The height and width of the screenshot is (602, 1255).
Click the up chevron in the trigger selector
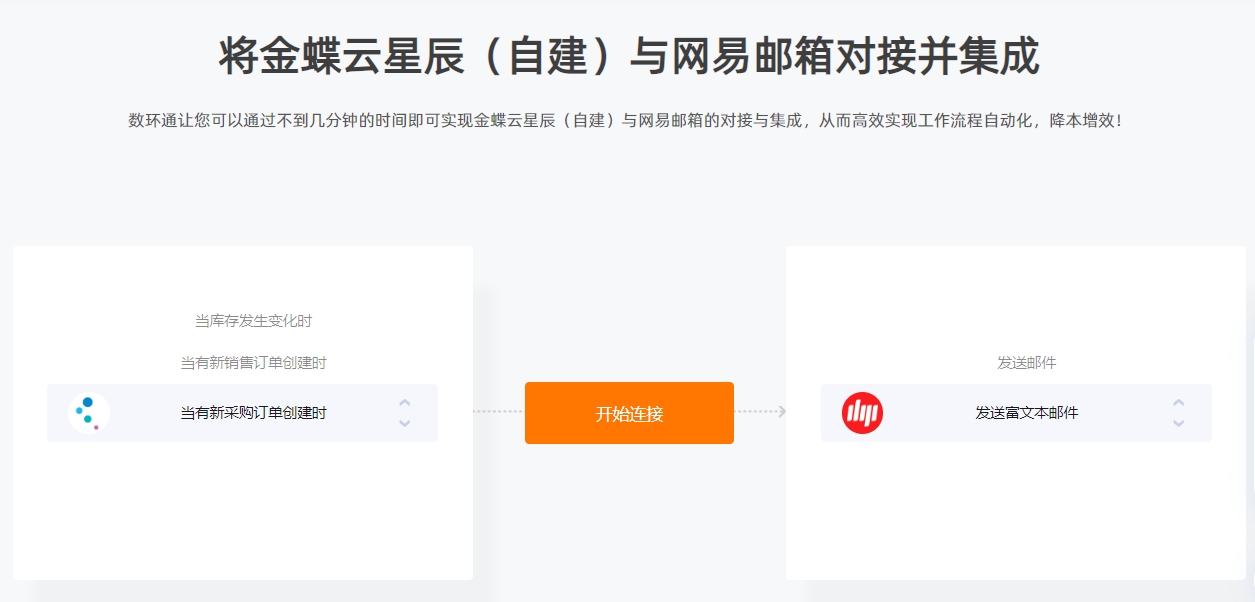405,403
